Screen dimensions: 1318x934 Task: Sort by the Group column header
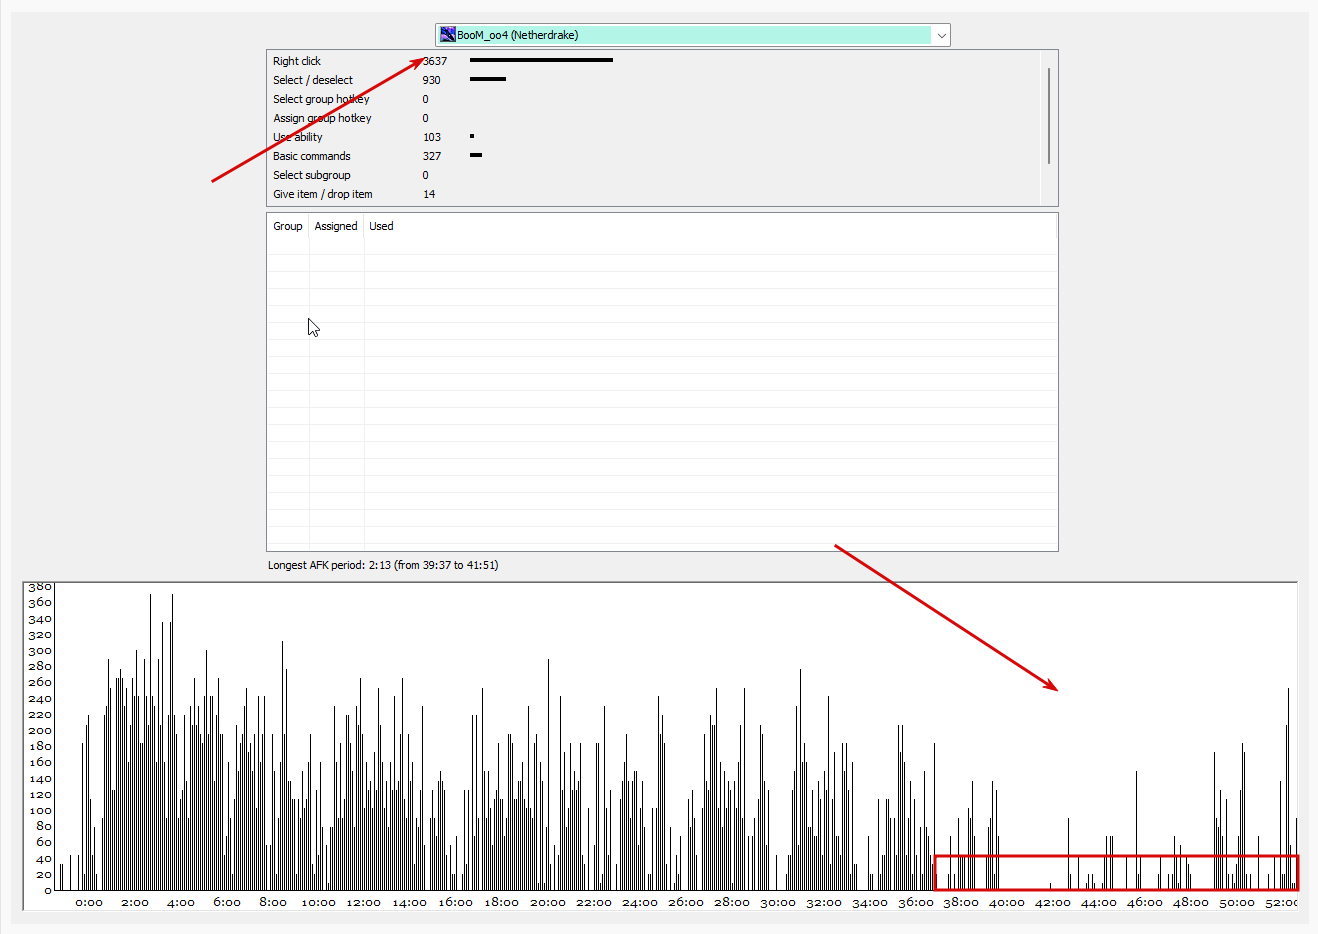coord(288,226)
